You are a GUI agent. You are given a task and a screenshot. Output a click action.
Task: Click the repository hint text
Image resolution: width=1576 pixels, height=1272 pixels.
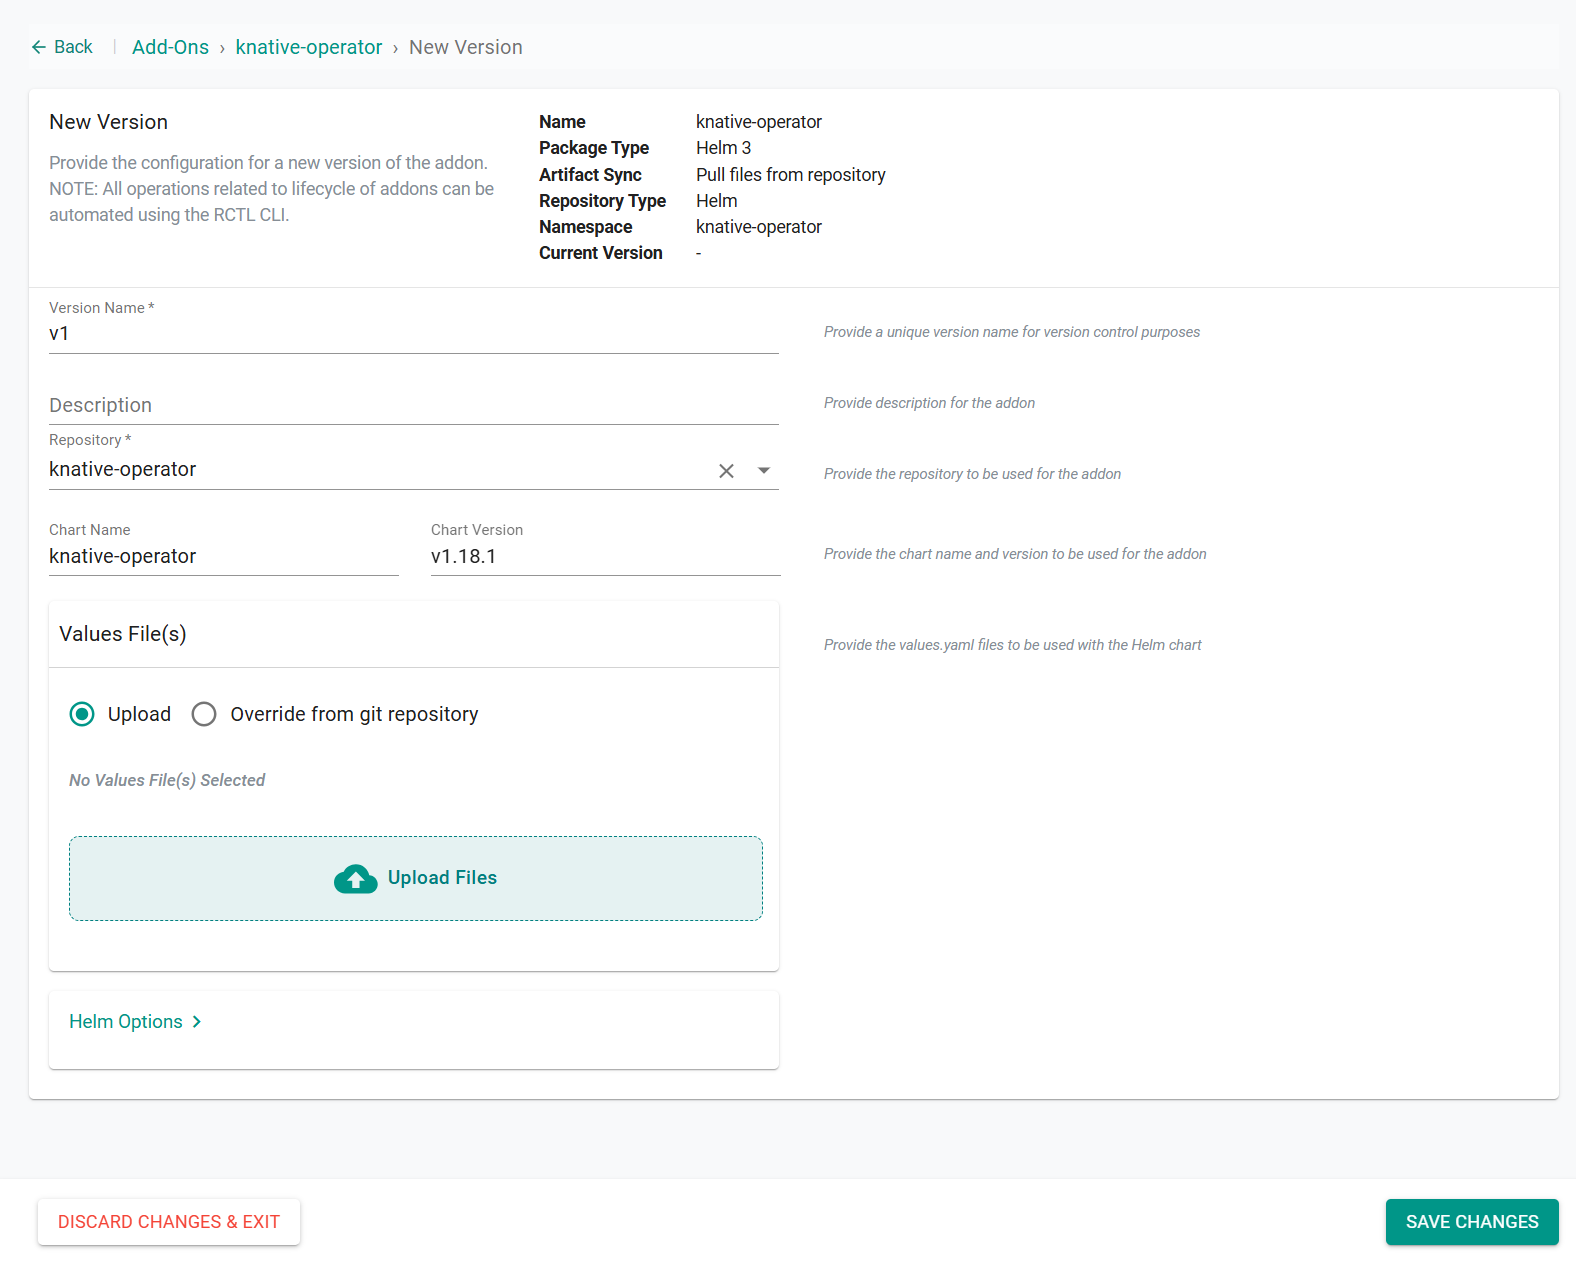click(x=972, y=474)
